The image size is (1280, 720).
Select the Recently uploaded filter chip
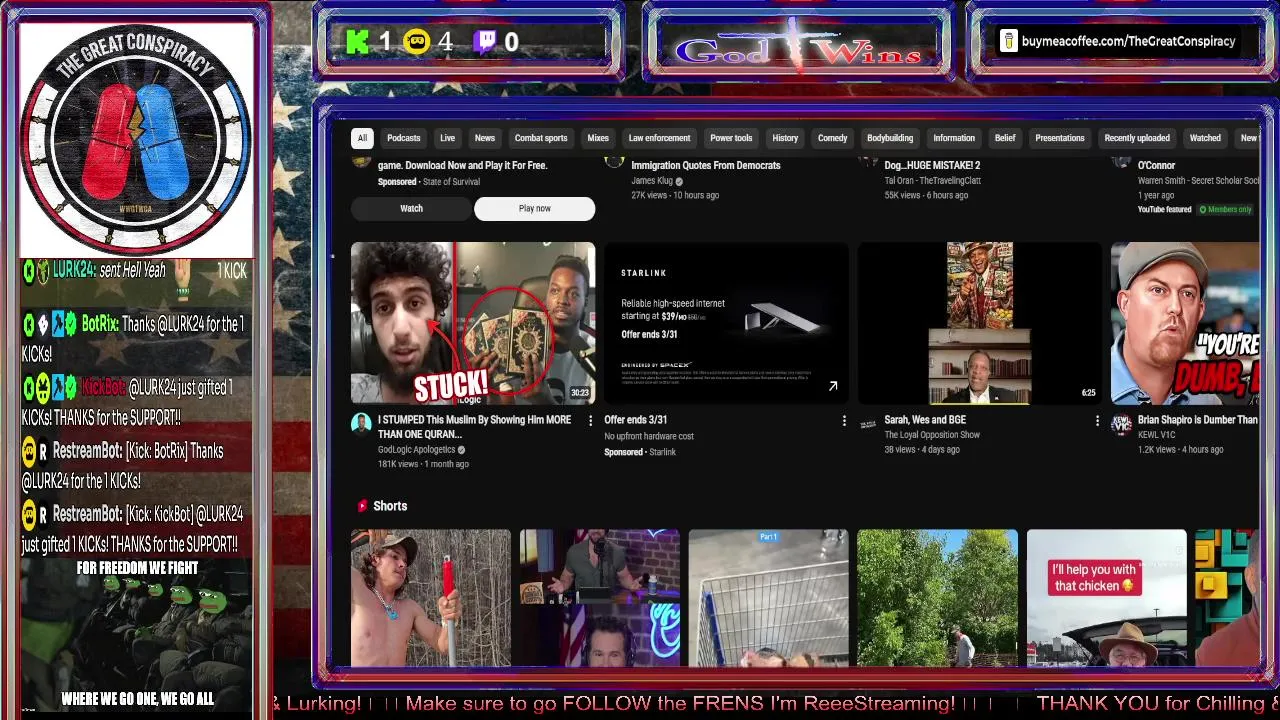(1137, 138)
